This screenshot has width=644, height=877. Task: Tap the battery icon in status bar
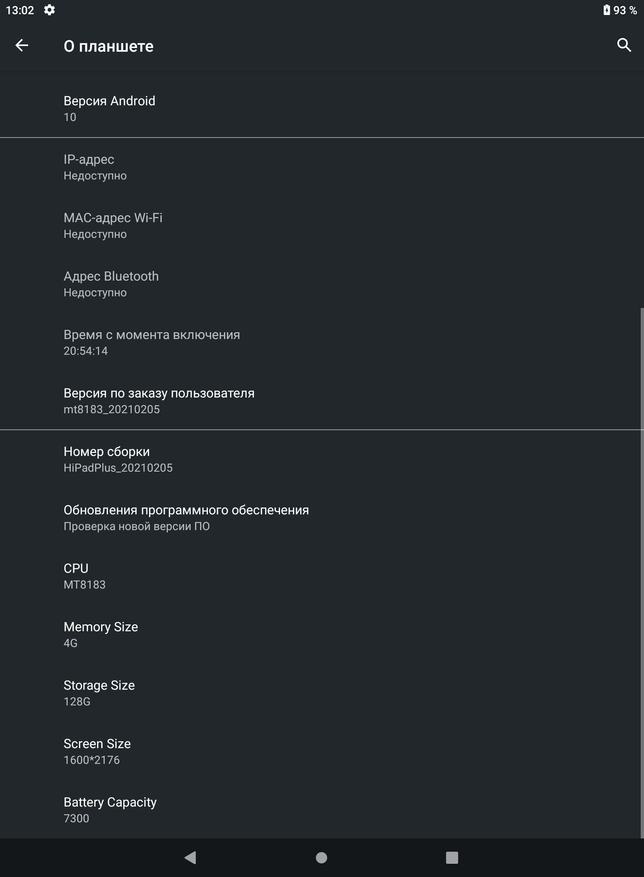(607, 10)
